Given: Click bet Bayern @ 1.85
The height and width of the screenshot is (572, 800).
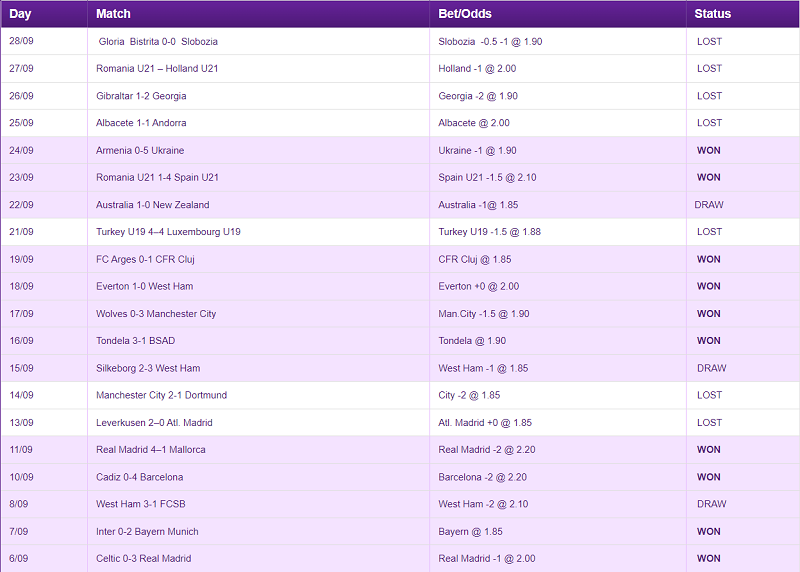Looking at the screenshot, I should pos(470,532).
